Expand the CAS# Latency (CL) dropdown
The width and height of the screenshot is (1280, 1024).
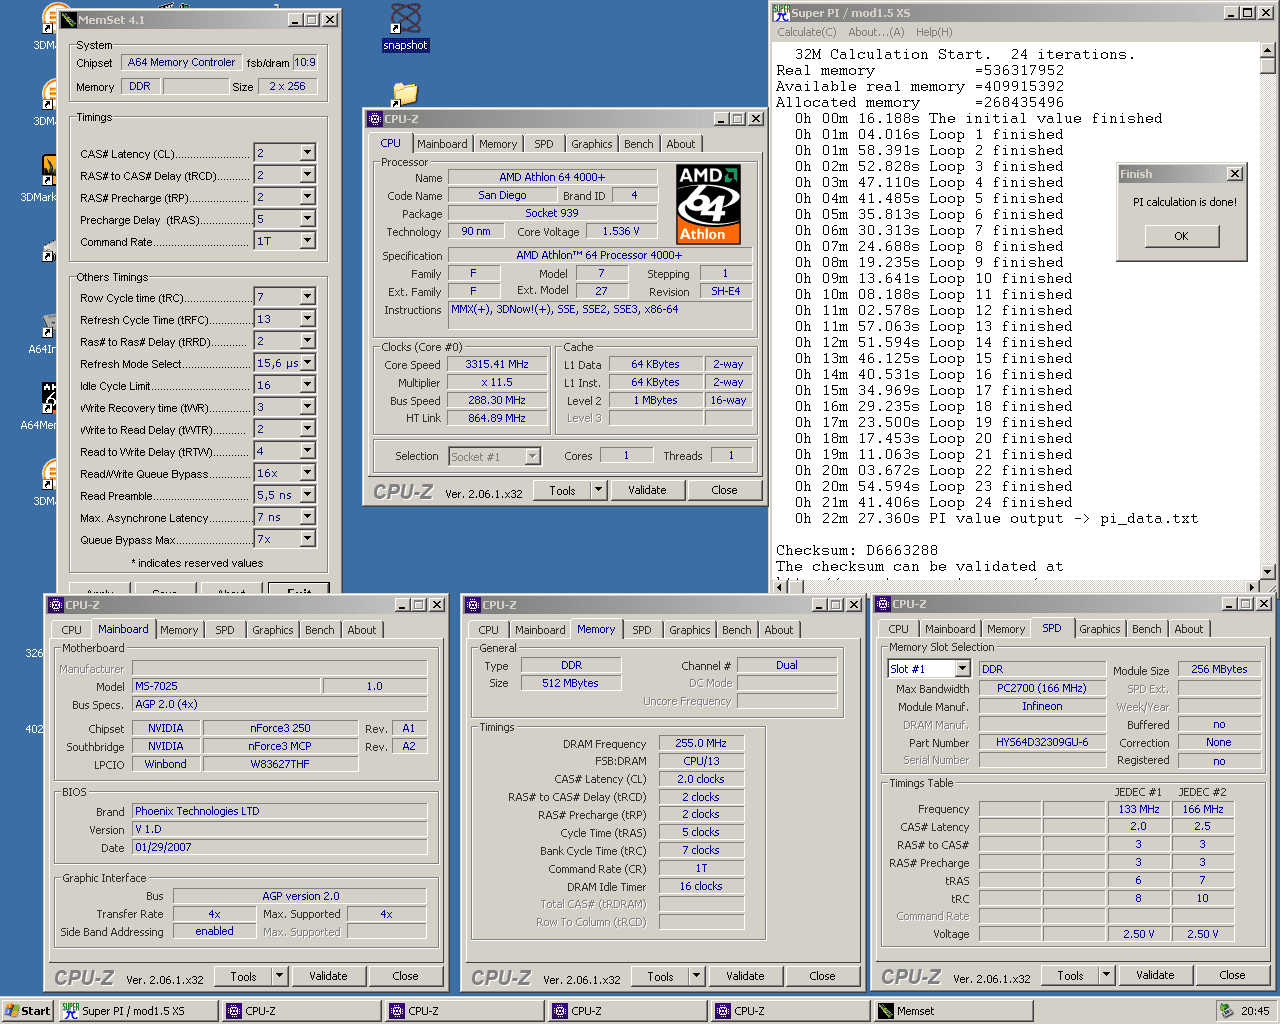(x=307, y=153)
